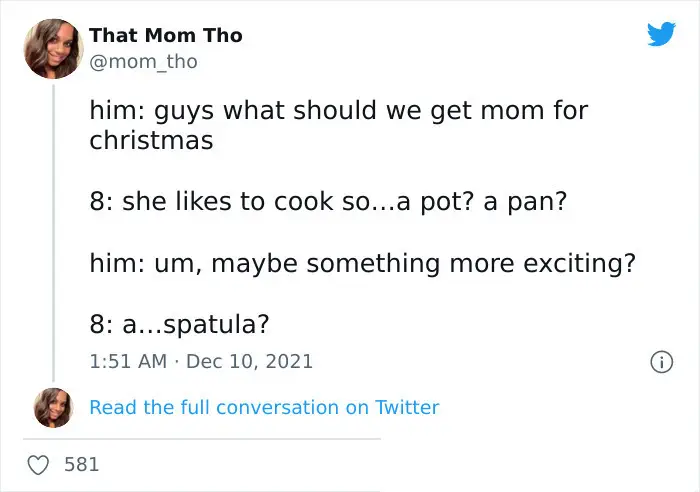The width and height of the screenshot is (700, 492).
Task: Click the vertical thread connector line
Action: pos(54,233)
